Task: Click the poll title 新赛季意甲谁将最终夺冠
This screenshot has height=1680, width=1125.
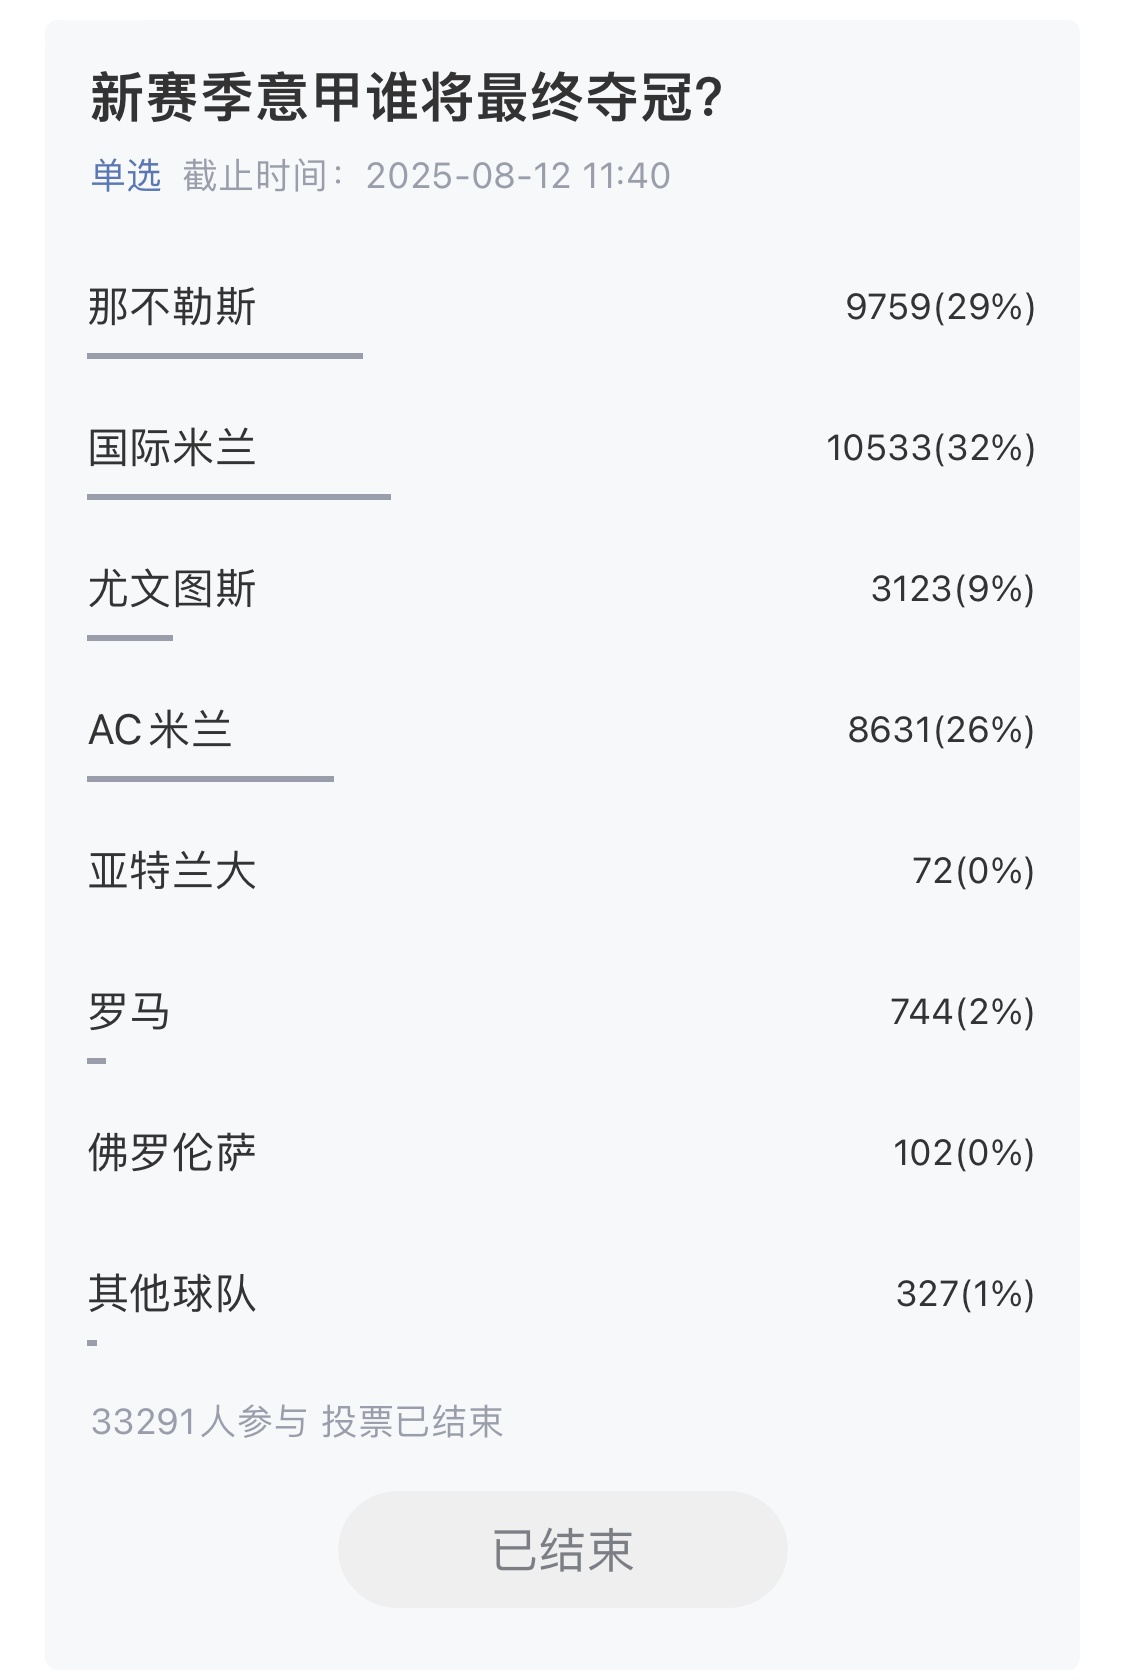Action: pyautogui.click(x=406, y=98)
